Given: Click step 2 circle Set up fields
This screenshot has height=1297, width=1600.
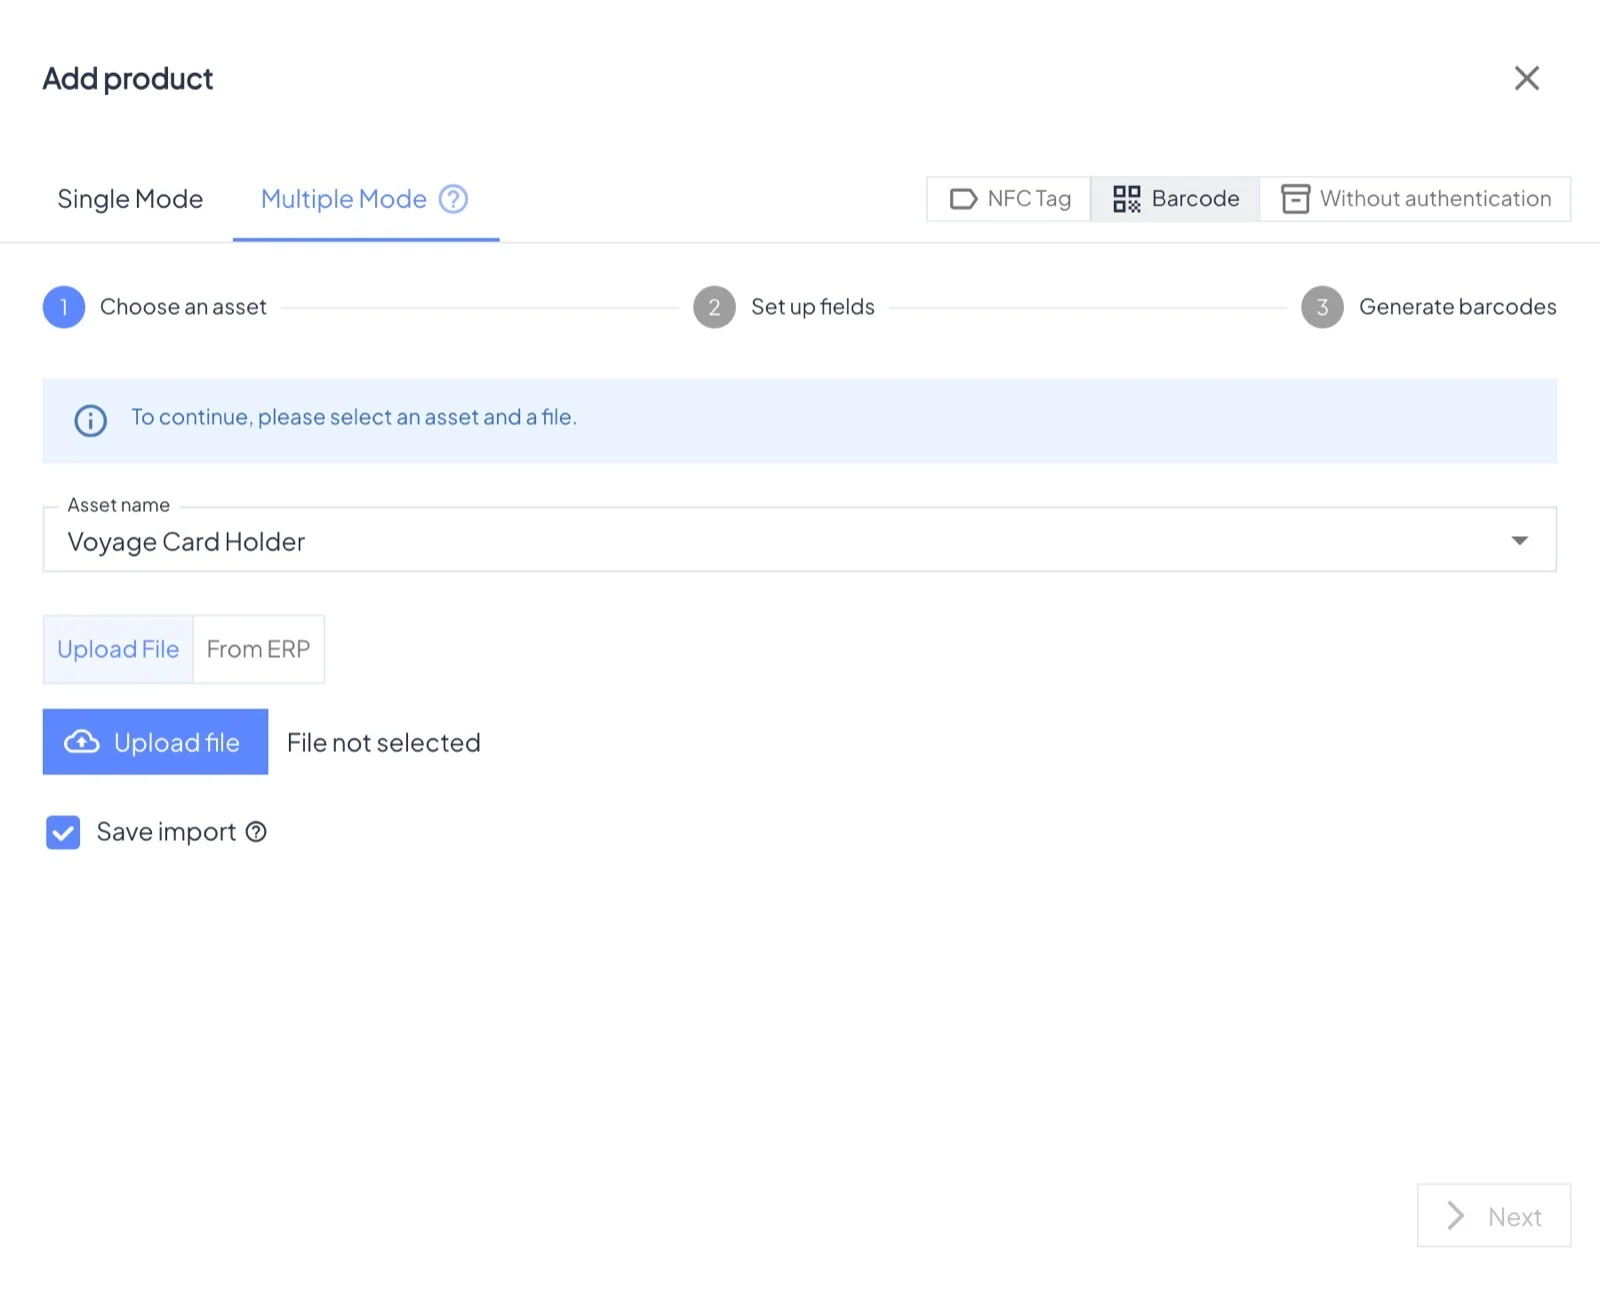Looking at the screenshot, I should [714, 307].
